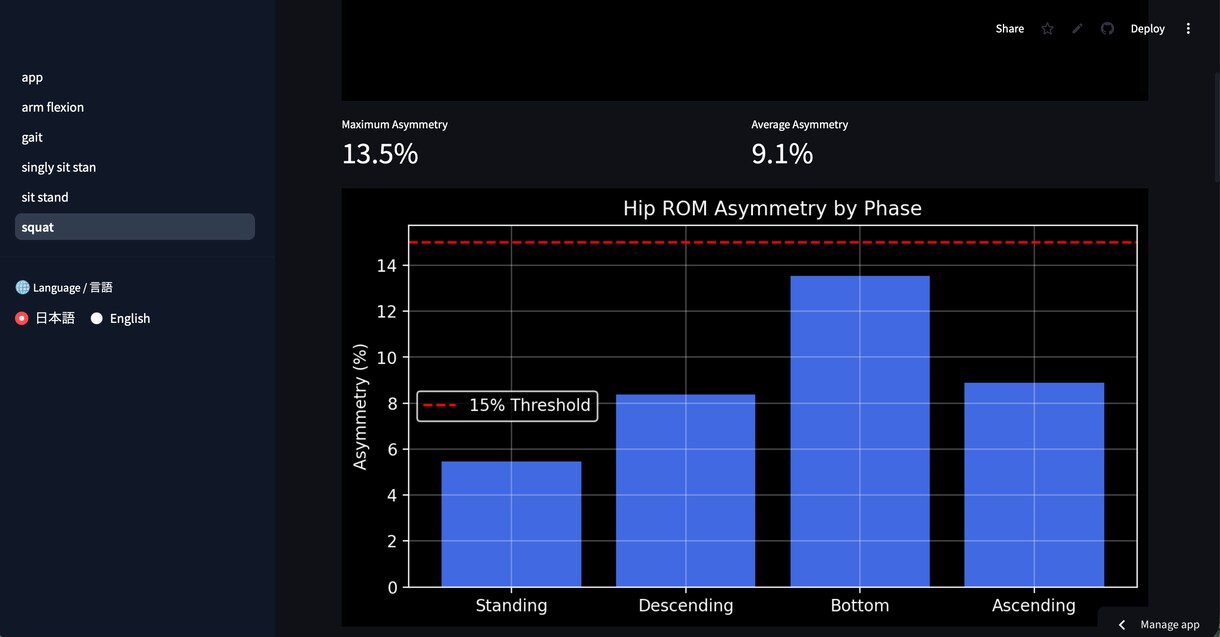Select the 日本語 language radio button
Image resolution: width=1220 pixels, height=637 pixels.
(x=22, y=318)
